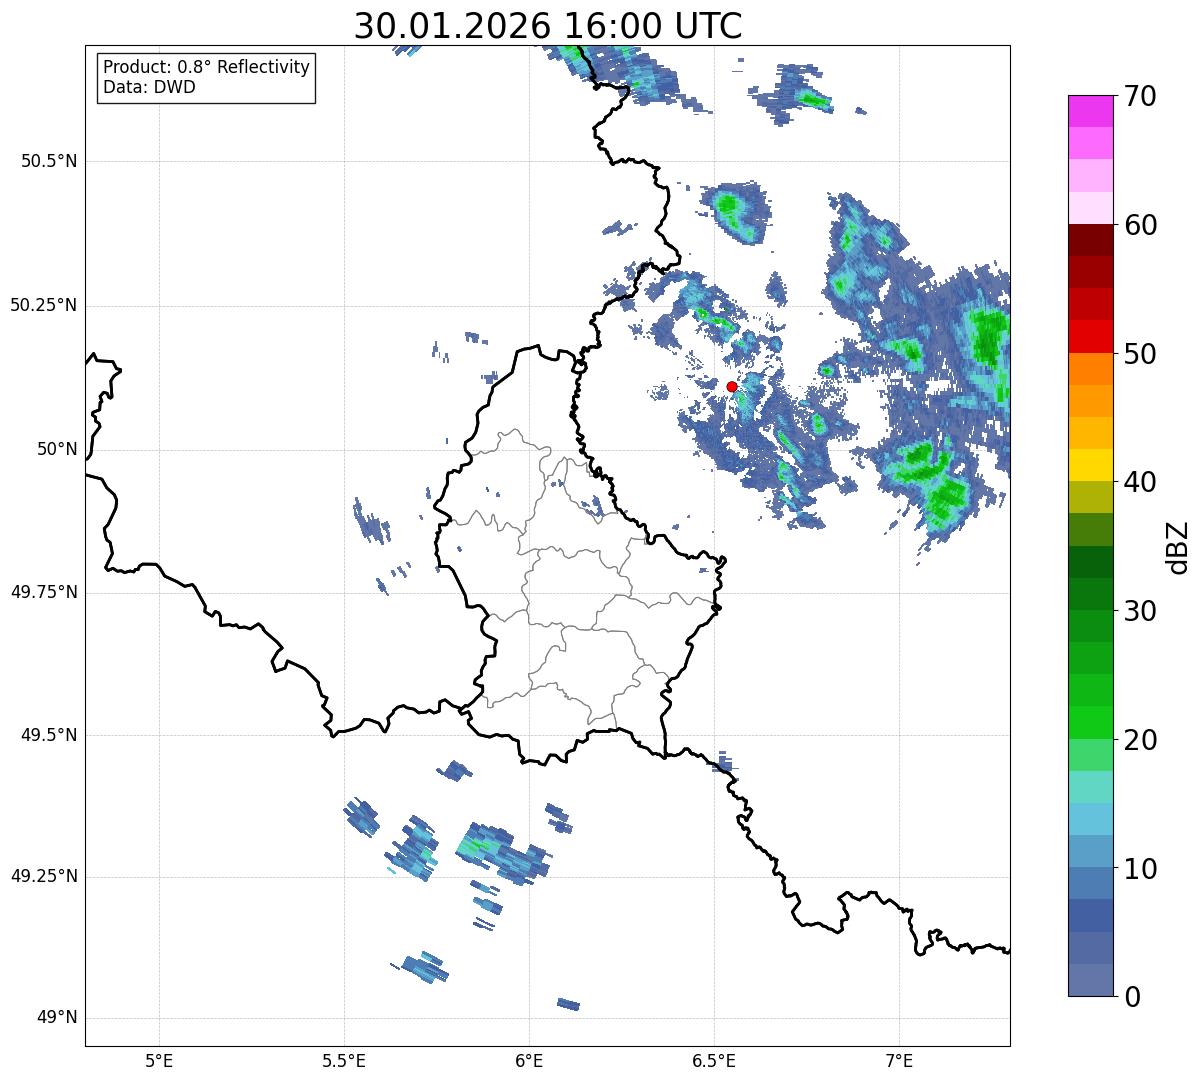
Task: Click the "49.75°N" latitude label
Action: point(44,592)
